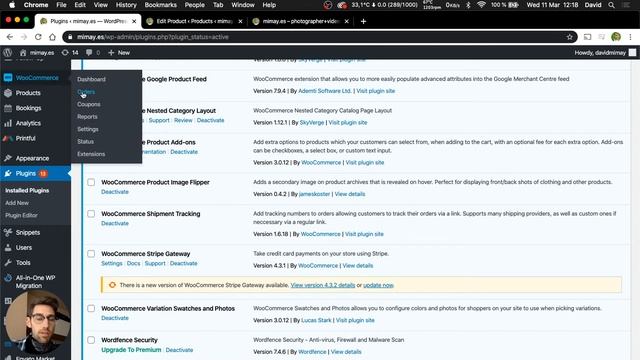Click the Products sidebar icon
The image size is (640, 360).
tap(8, 93)
